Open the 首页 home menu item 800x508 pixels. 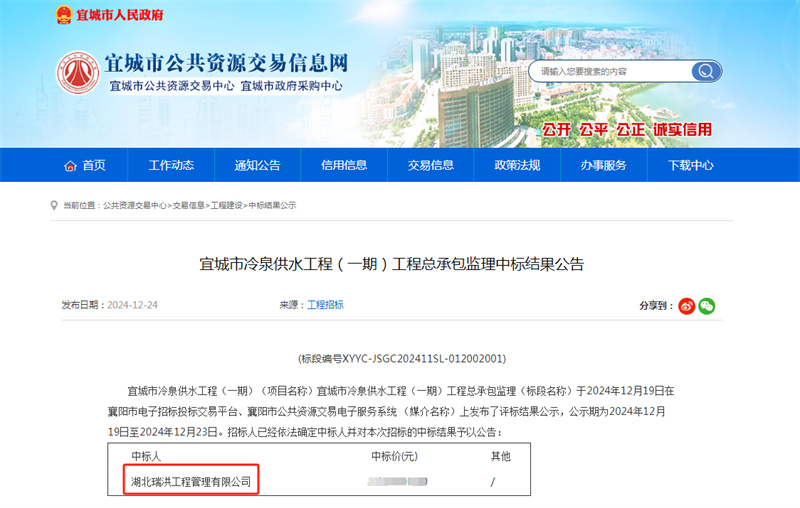[85, 165]
